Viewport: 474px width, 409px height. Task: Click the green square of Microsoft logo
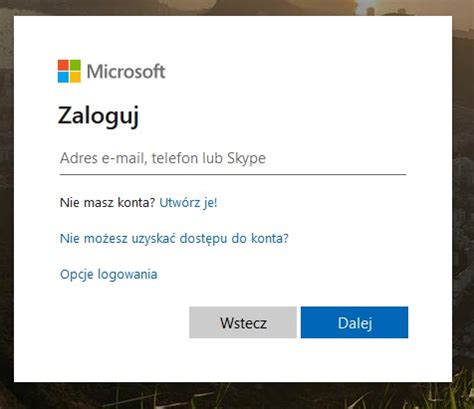tap(75, 65)
